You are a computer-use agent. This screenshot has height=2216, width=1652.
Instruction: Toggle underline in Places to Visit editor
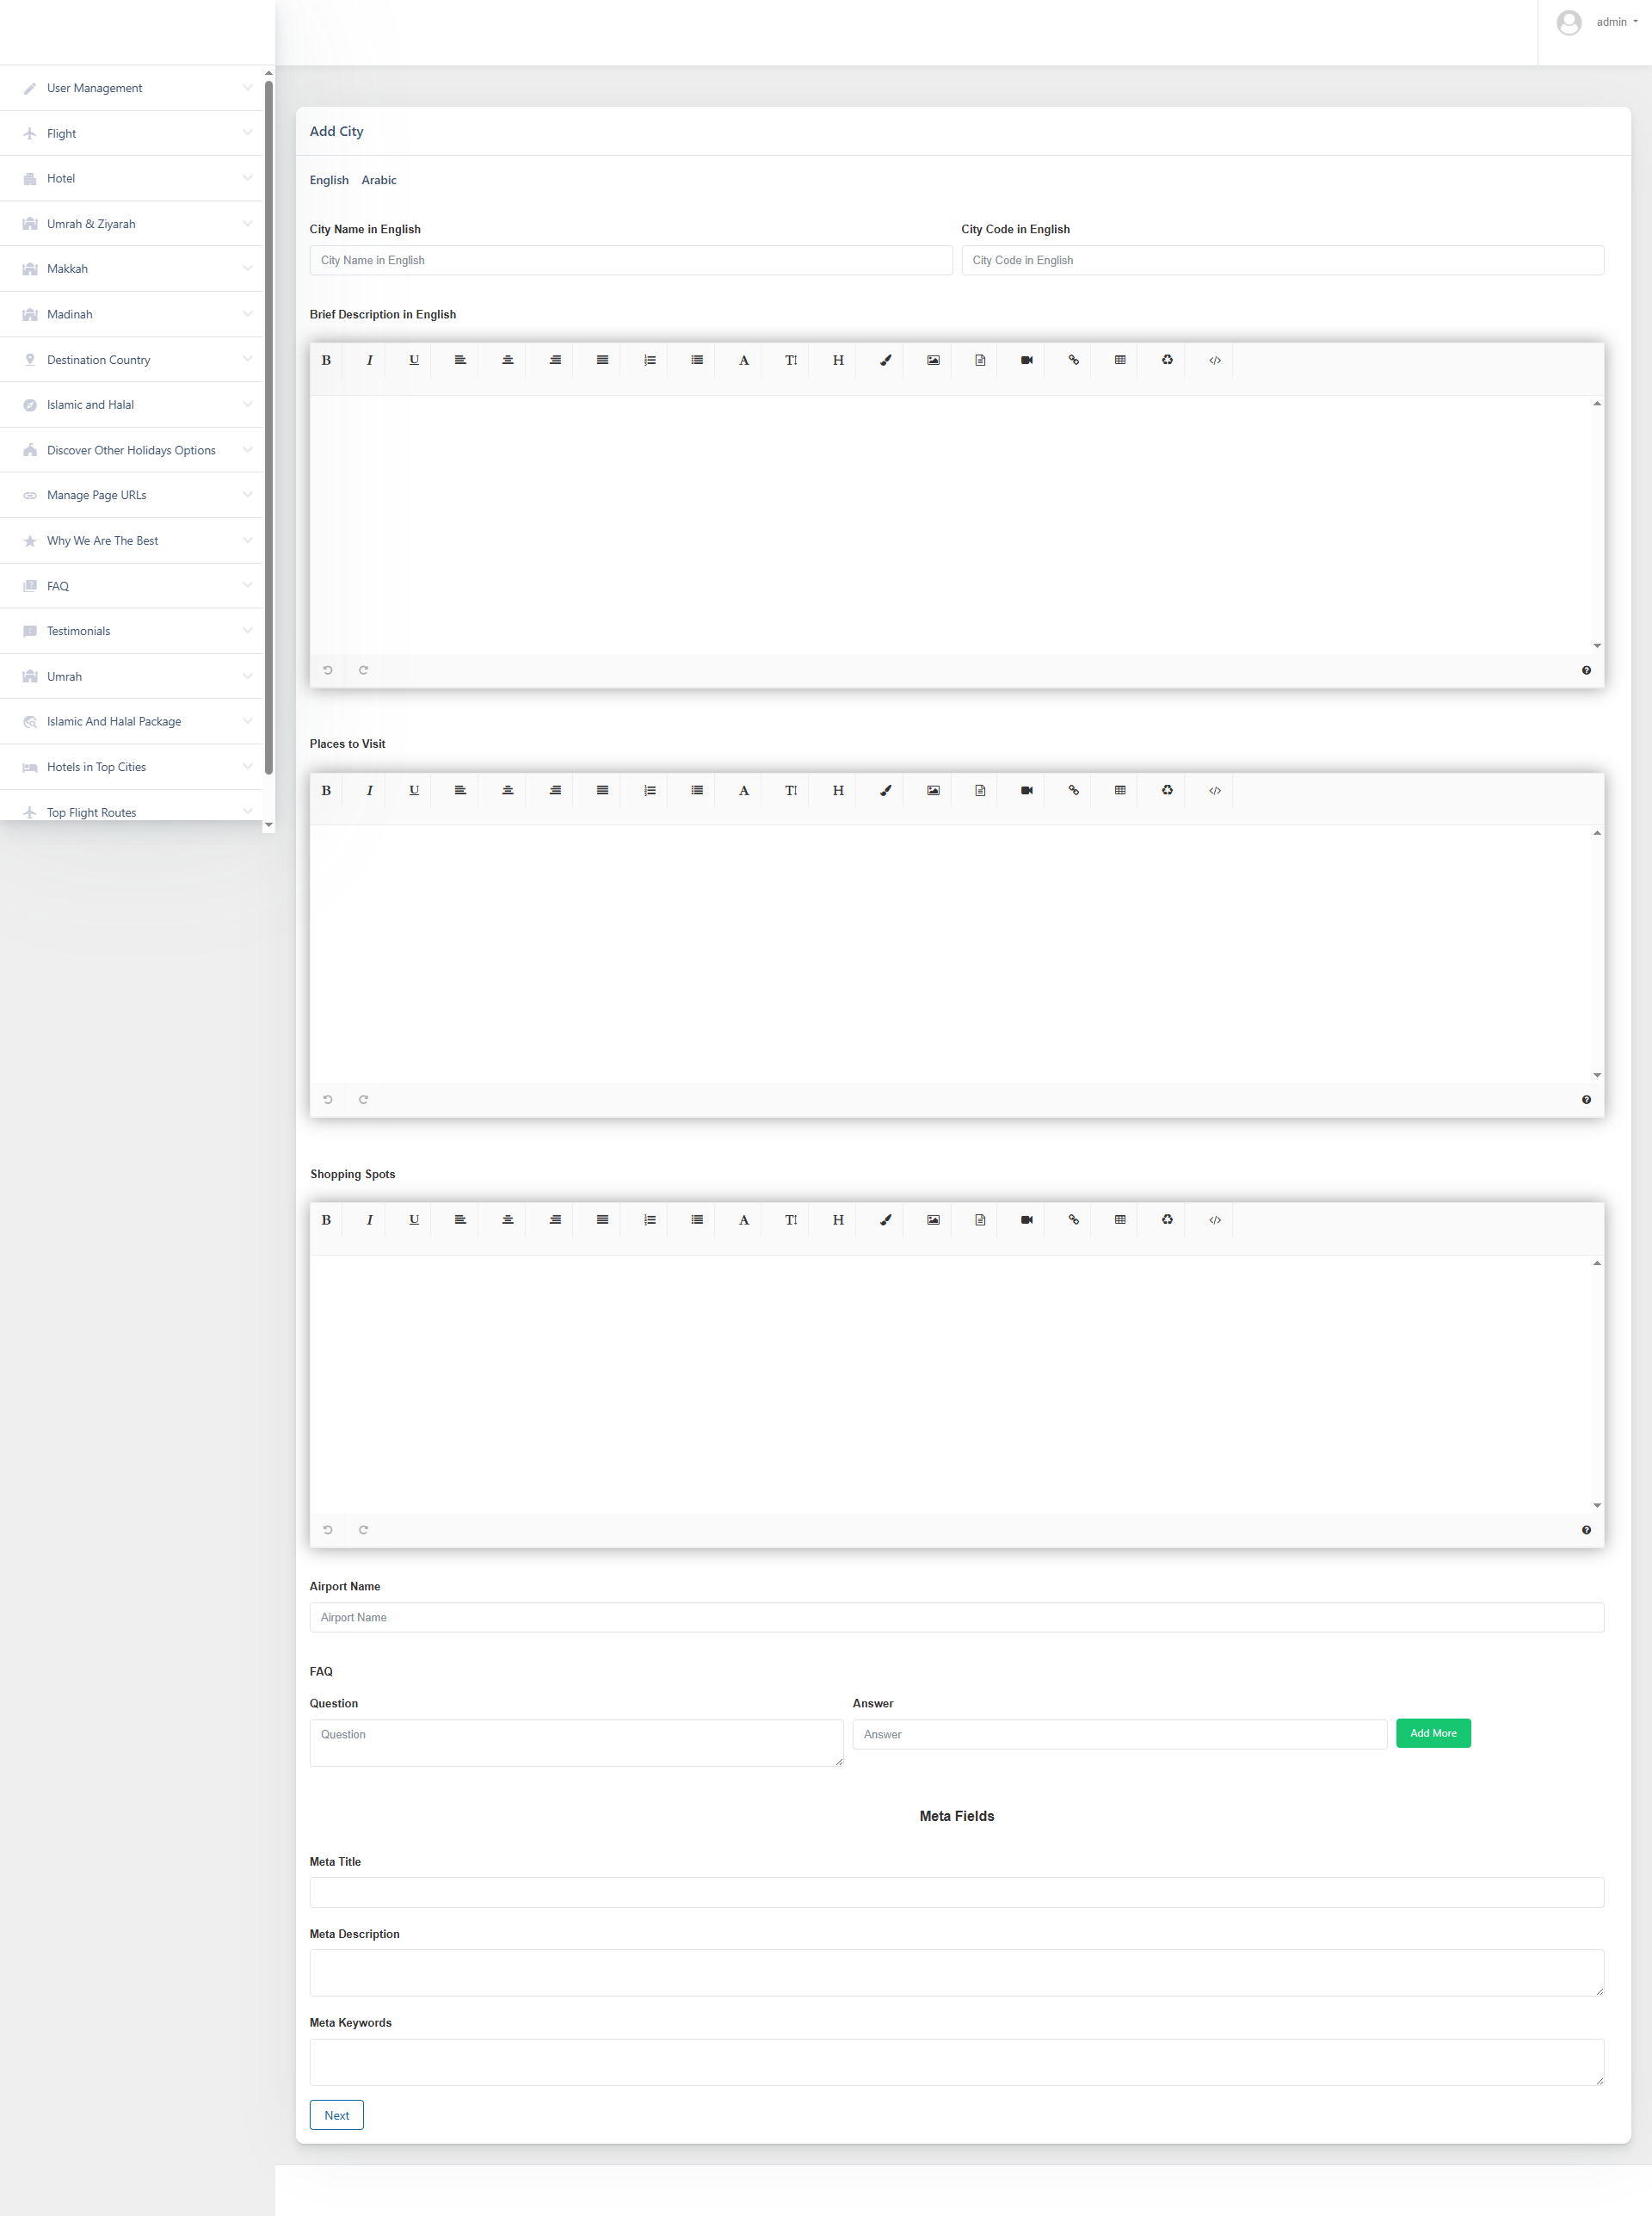pos(414,790)
